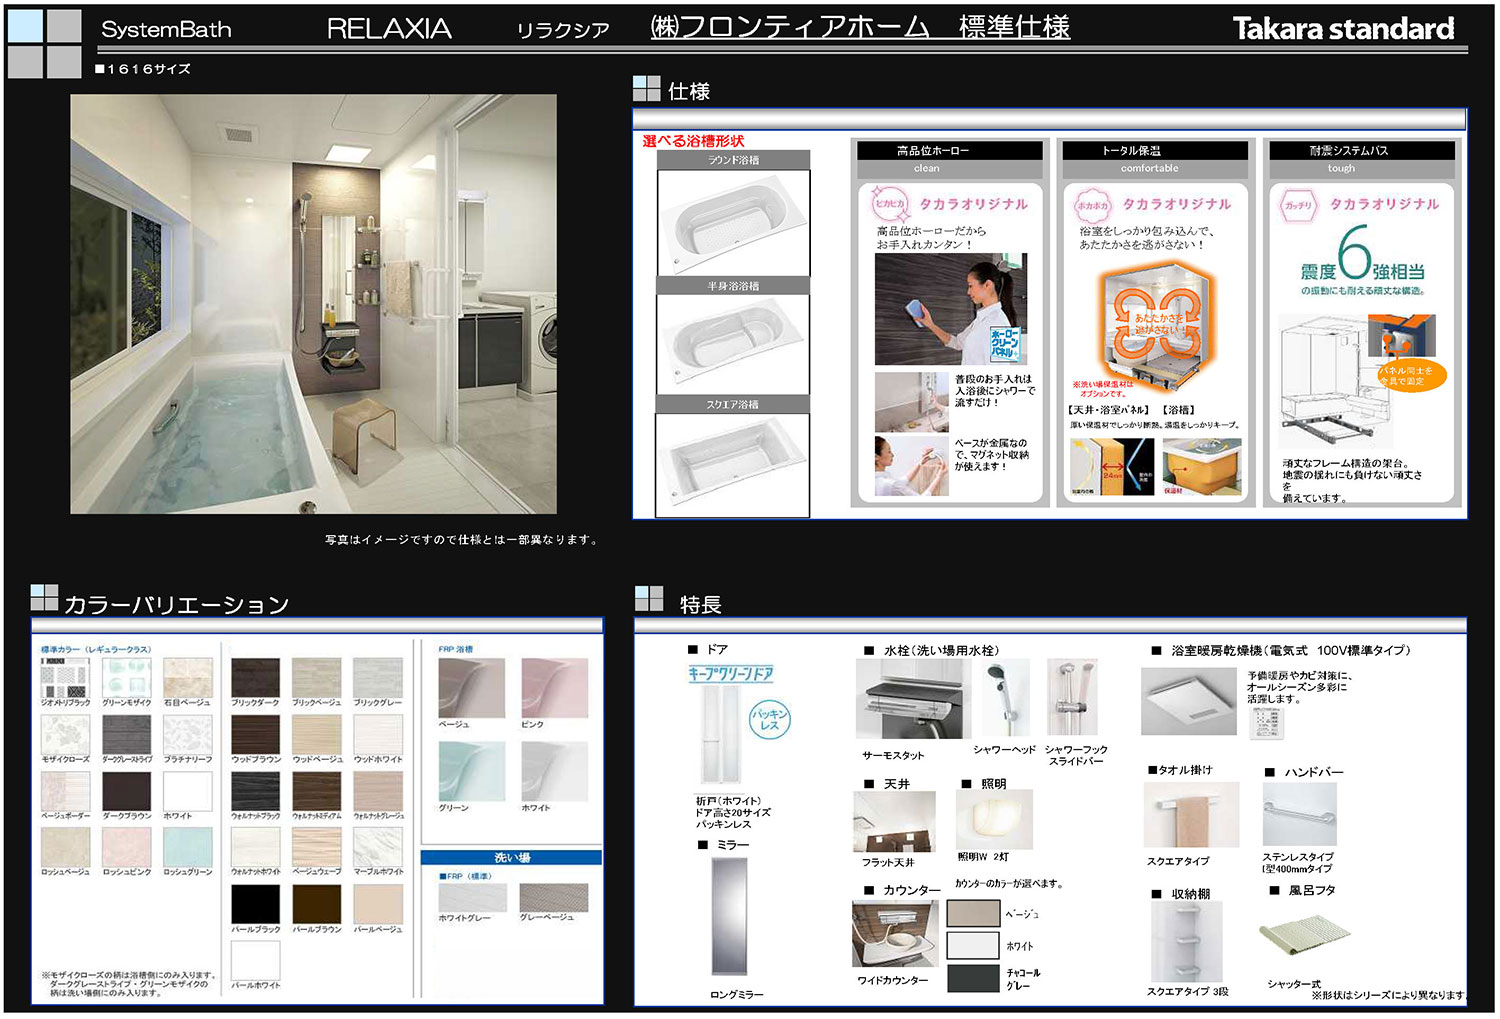This screenshot has width=1500, height=1019.
Task: Click the スクエア浴槽 bathtub image
Action: [x=733, y=464]
